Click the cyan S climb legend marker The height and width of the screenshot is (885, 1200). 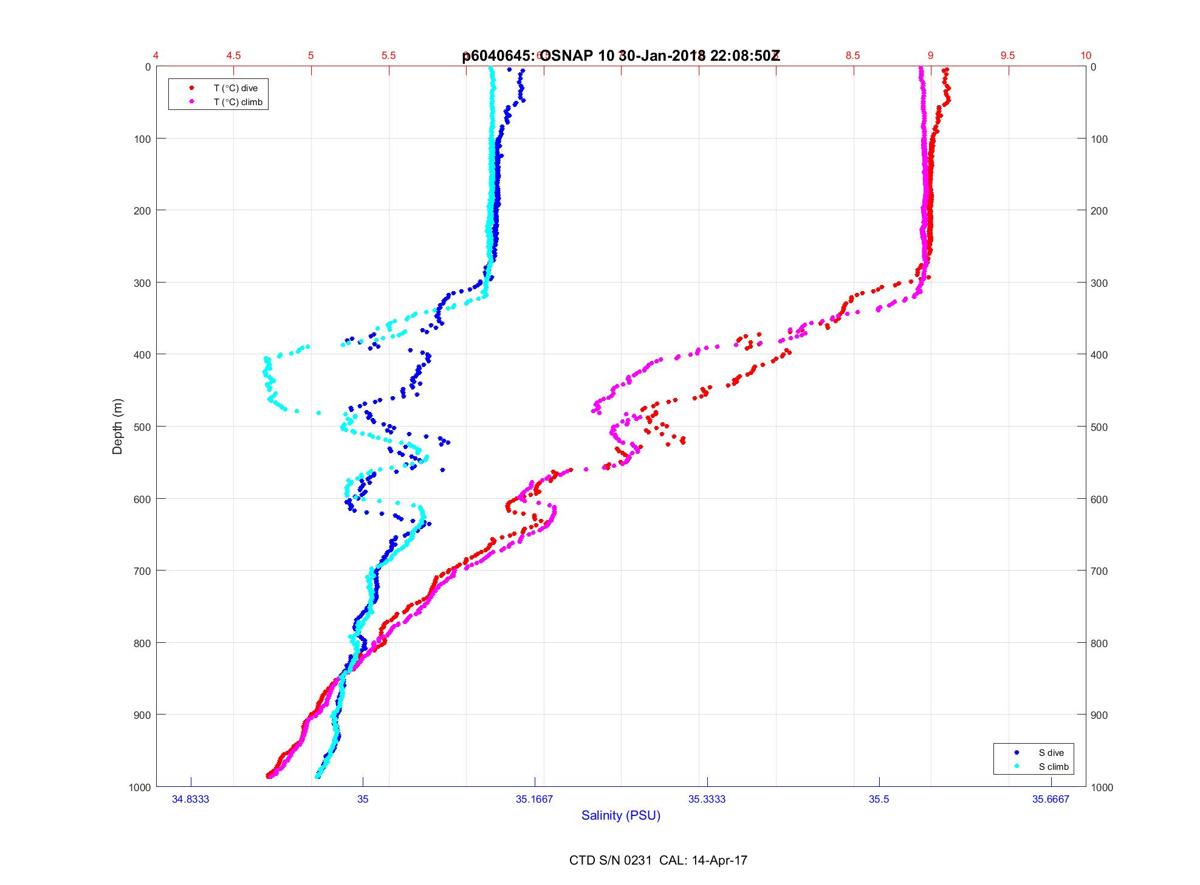(x=1016, y=766)
